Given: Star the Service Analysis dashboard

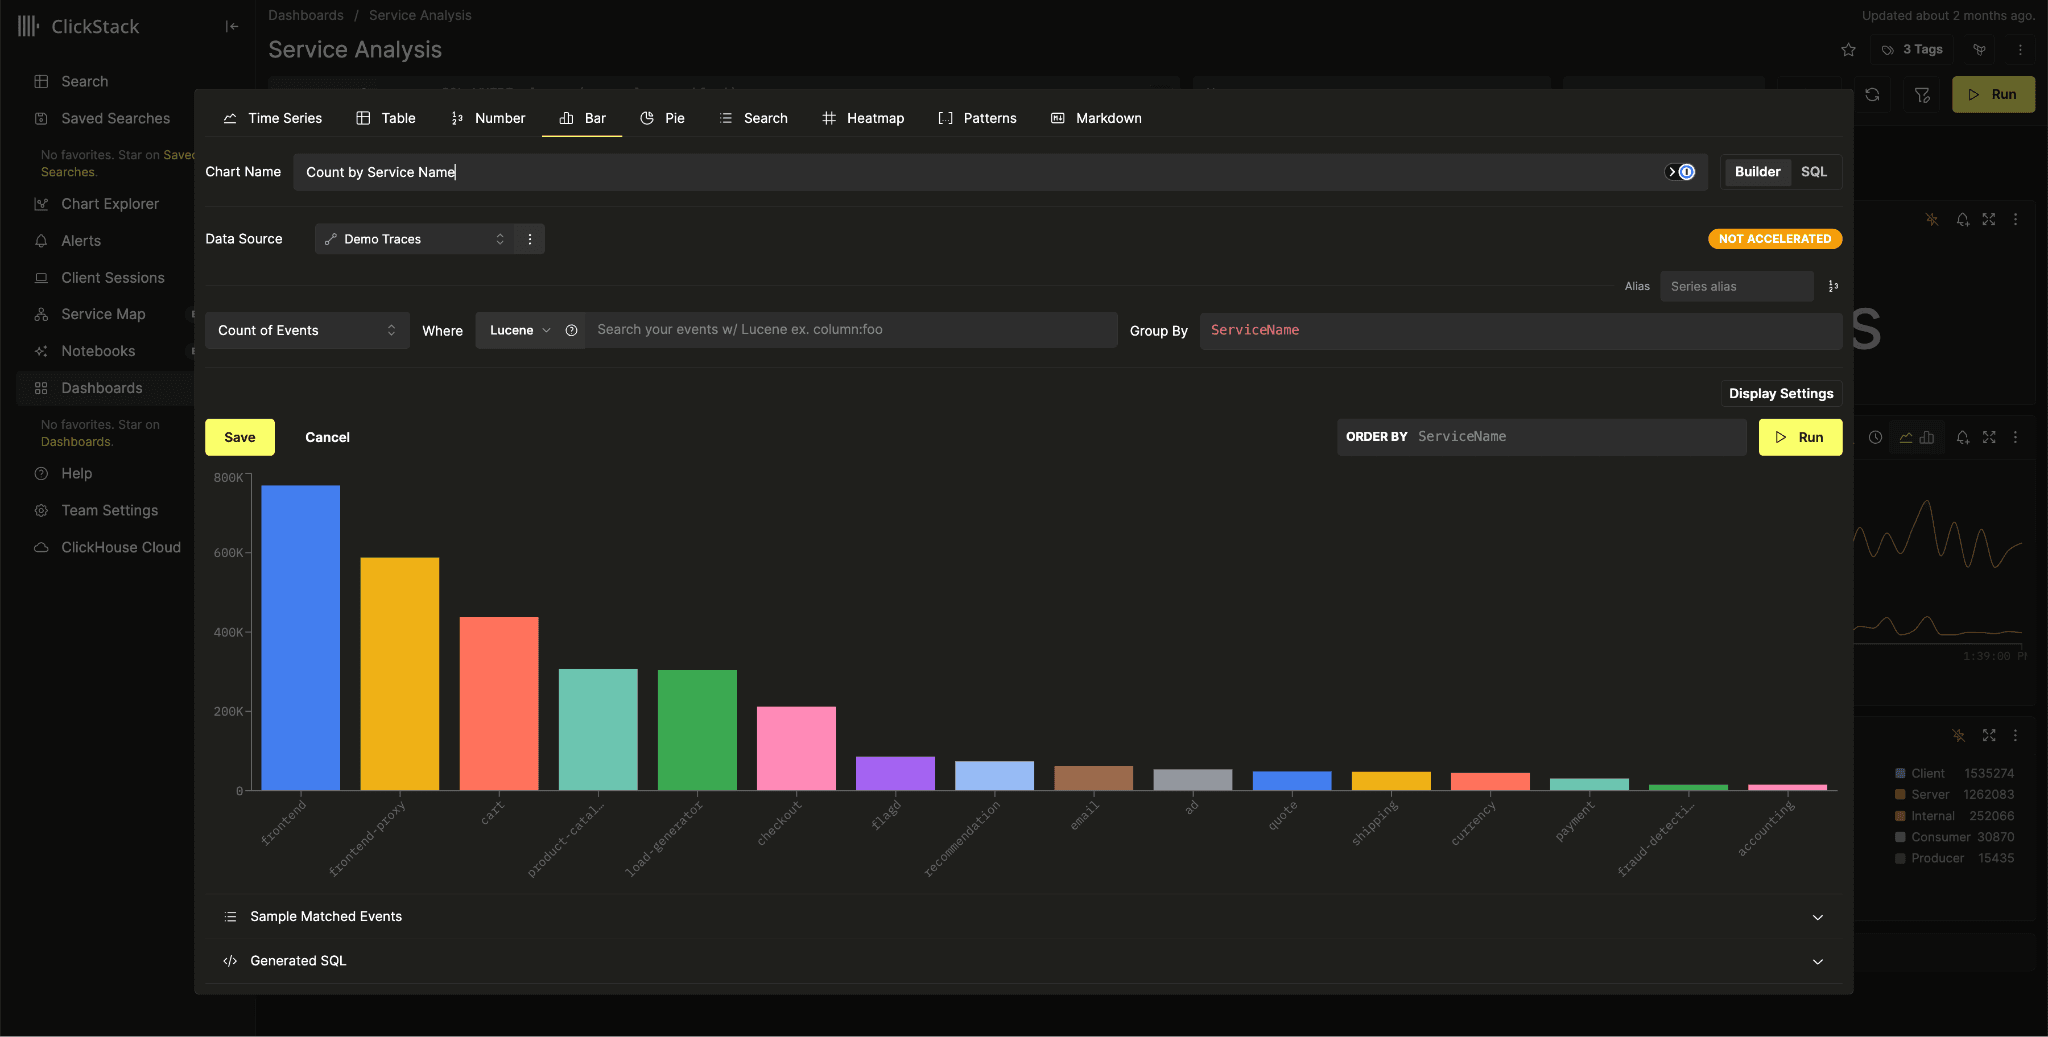Looking at the screenshot, I should pyautogui.click(x=1848, y=50).
